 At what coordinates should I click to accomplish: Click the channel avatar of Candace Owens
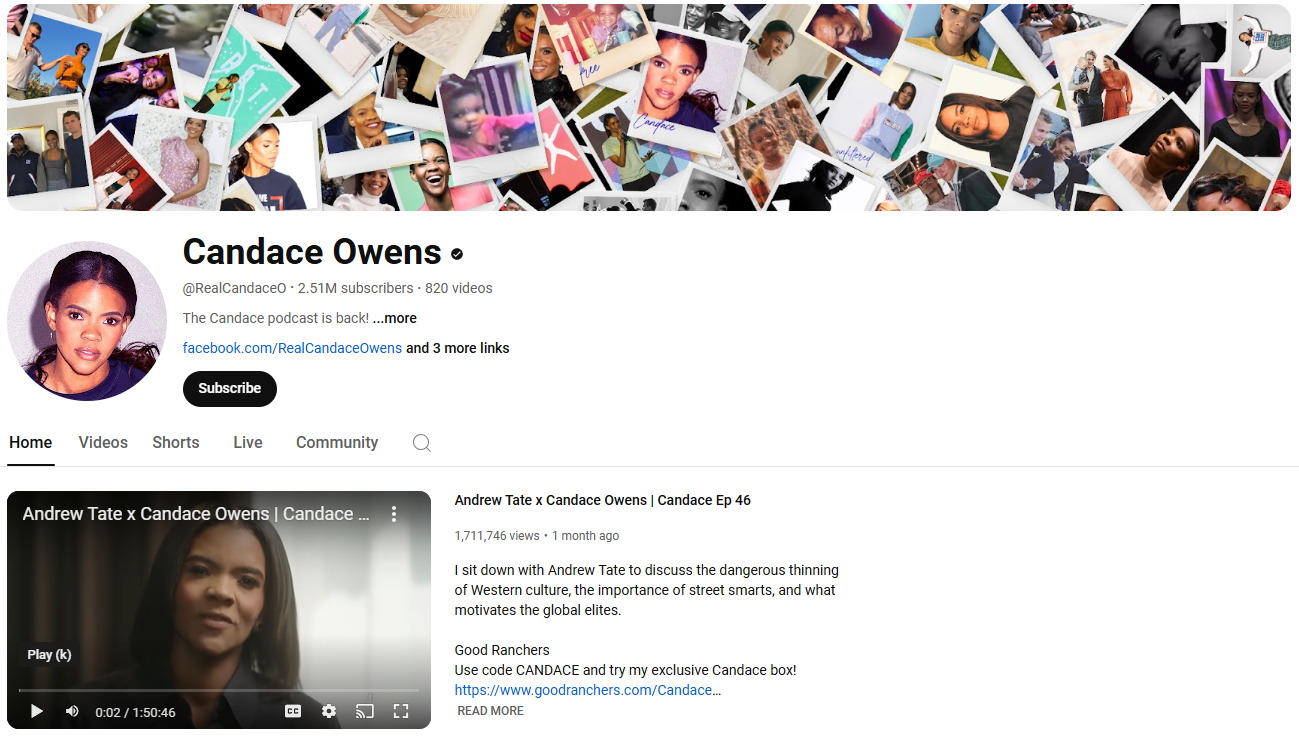87,321
